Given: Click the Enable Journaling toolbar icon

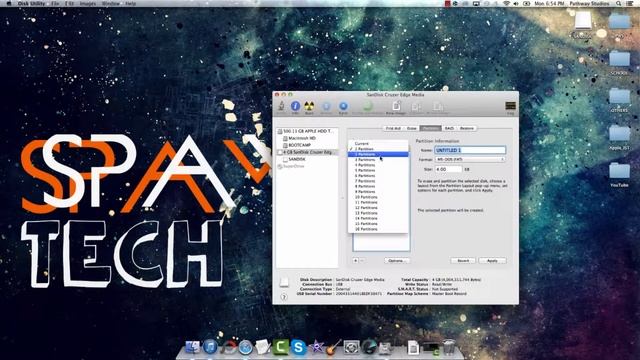Looking at the screenshot, I should pos(368,107).
